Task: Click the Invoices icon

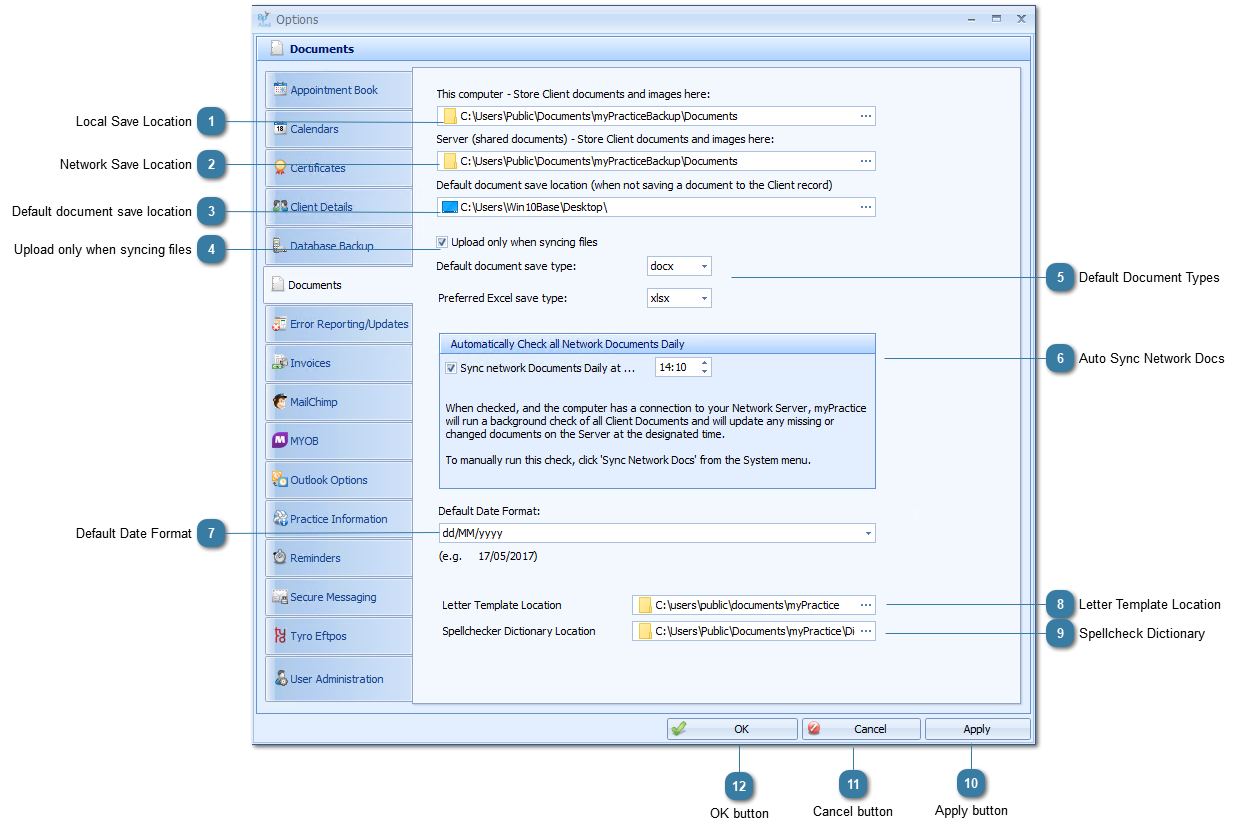Action: [280, 362]
